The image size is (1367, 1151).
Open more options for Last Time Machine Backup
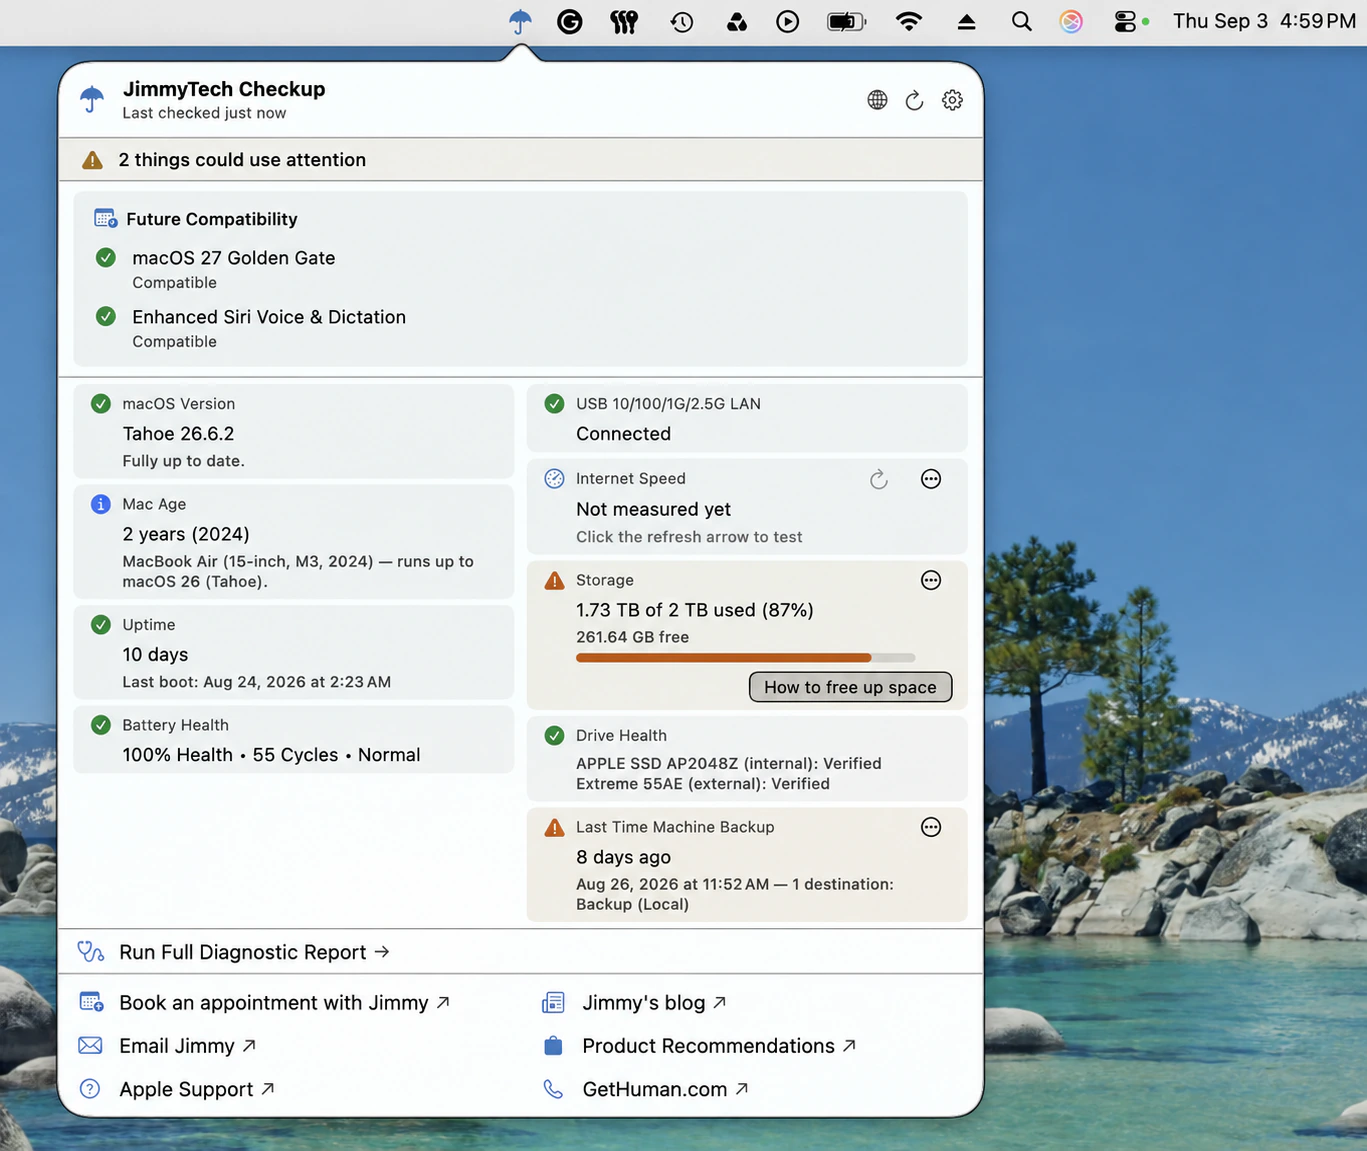931,827
